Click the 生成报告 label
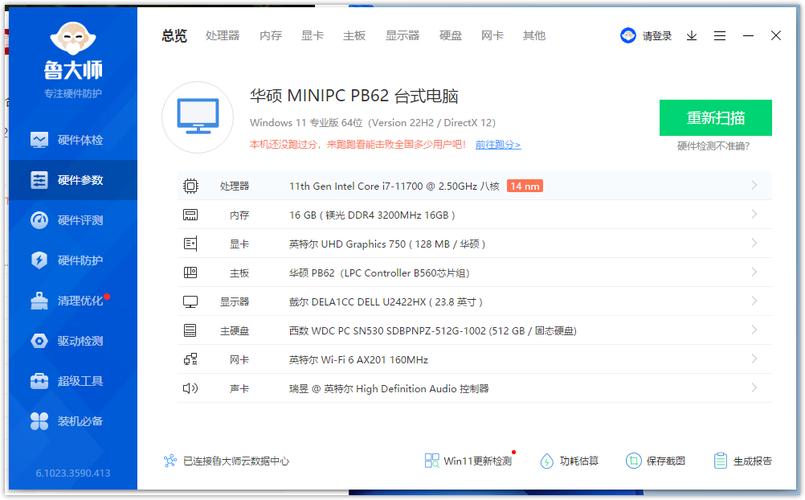 tap(753, 460)
